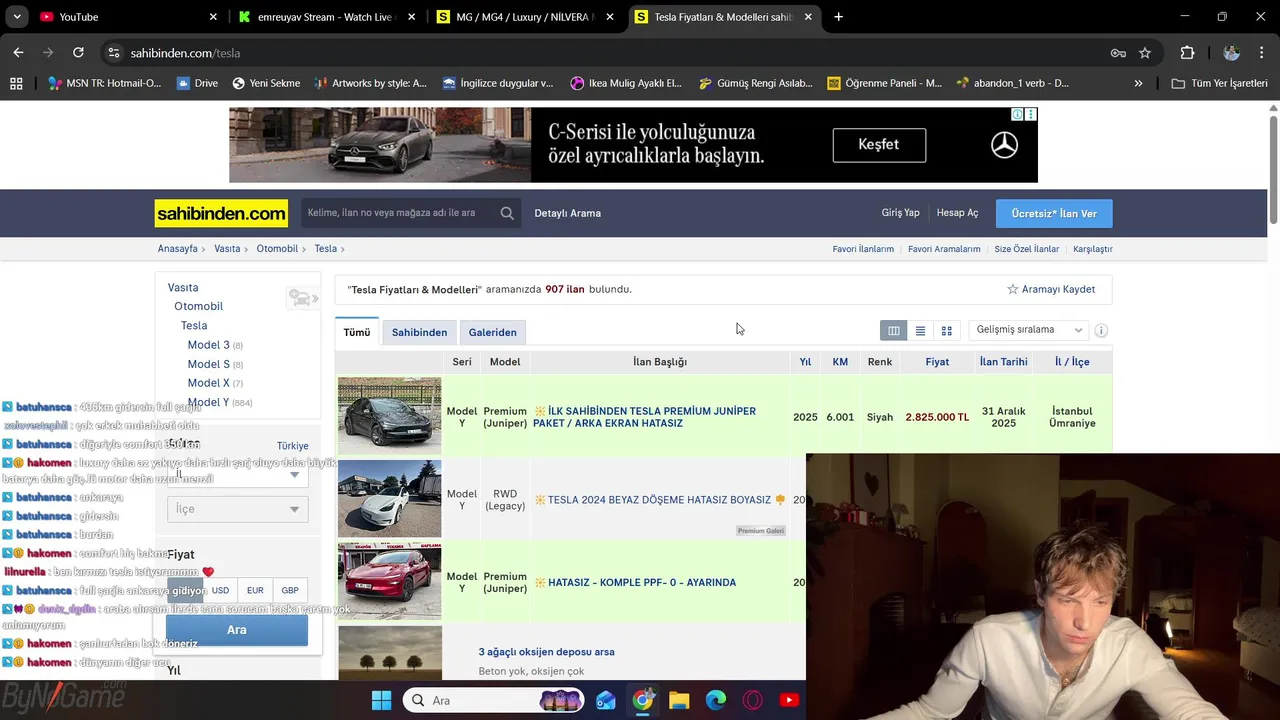Click the browser back arrow
The width and height of the screenshot is (1280, 720).
pos(18,53)
